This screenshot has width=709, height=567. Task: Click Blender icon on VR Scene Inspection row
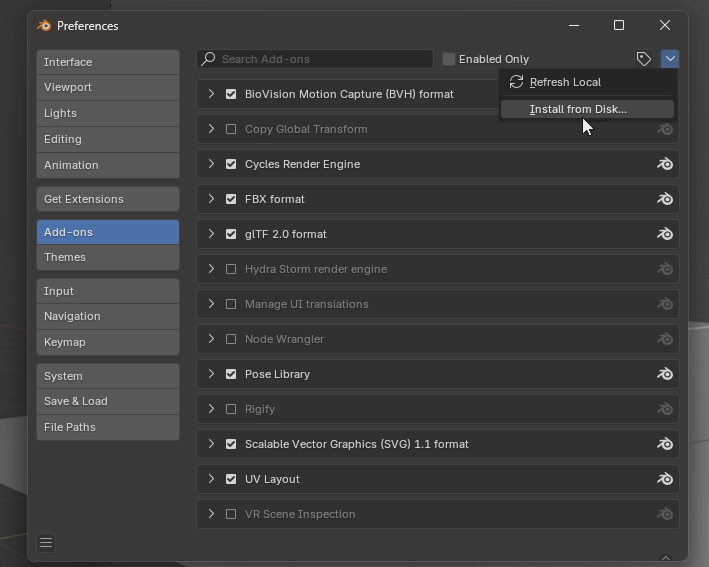[x=665, y=514]
